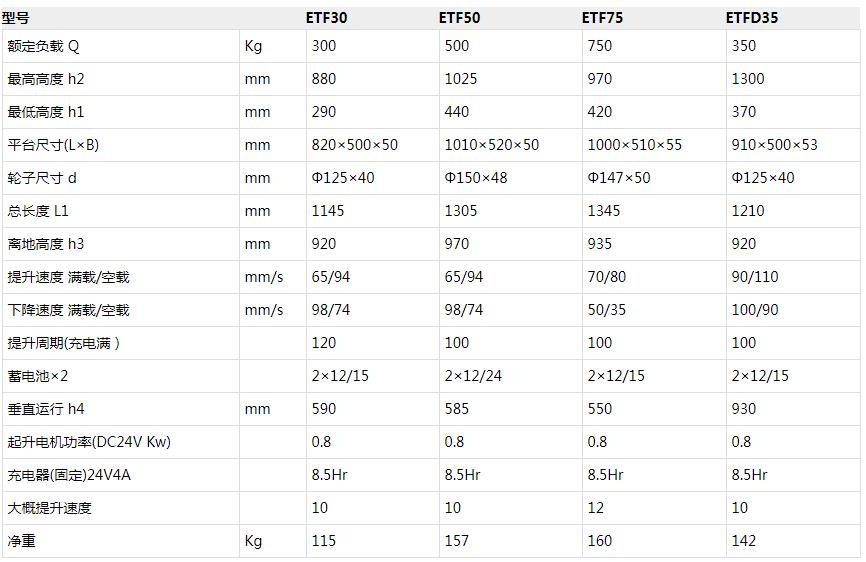
Task: Click ETF30 platform size 820×500×50
Action: point(354,145)
